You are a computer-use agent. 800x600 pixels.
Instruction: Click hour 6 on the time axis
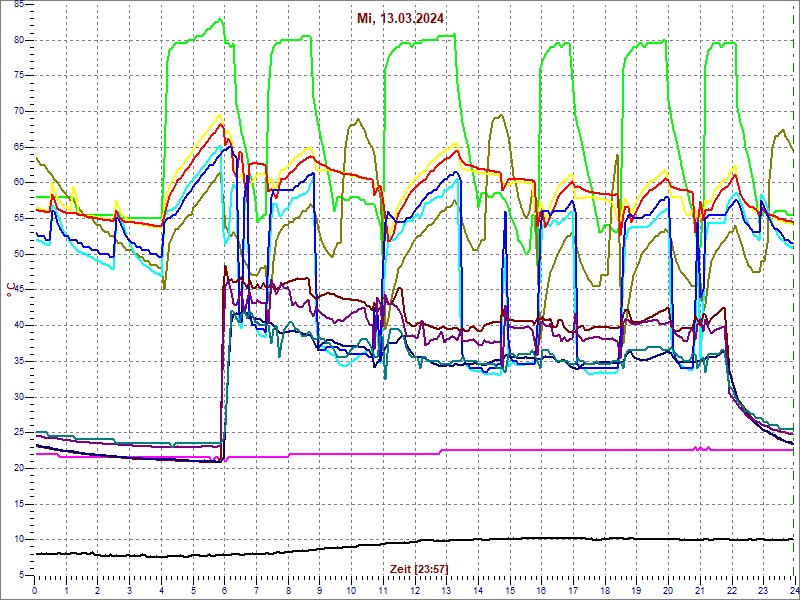click(224, 590)
